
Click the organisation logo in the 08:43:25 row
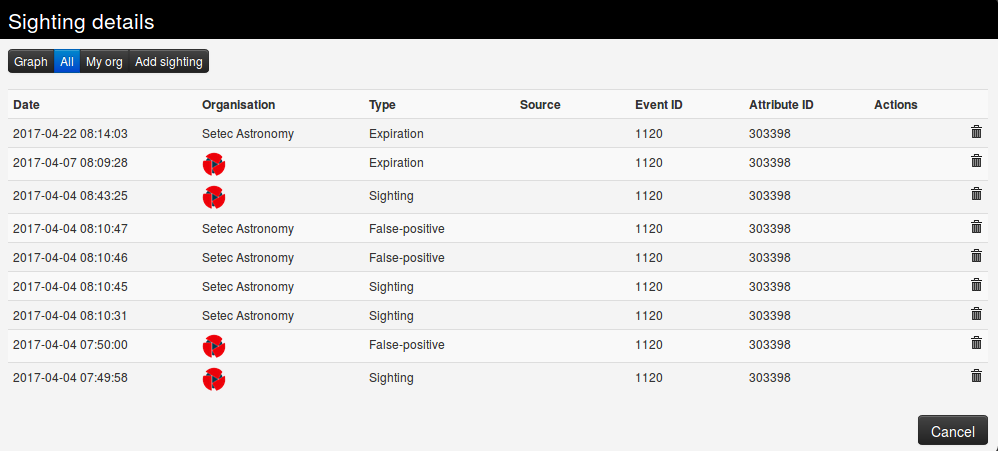pyautogui.click(x=214, y=197)
